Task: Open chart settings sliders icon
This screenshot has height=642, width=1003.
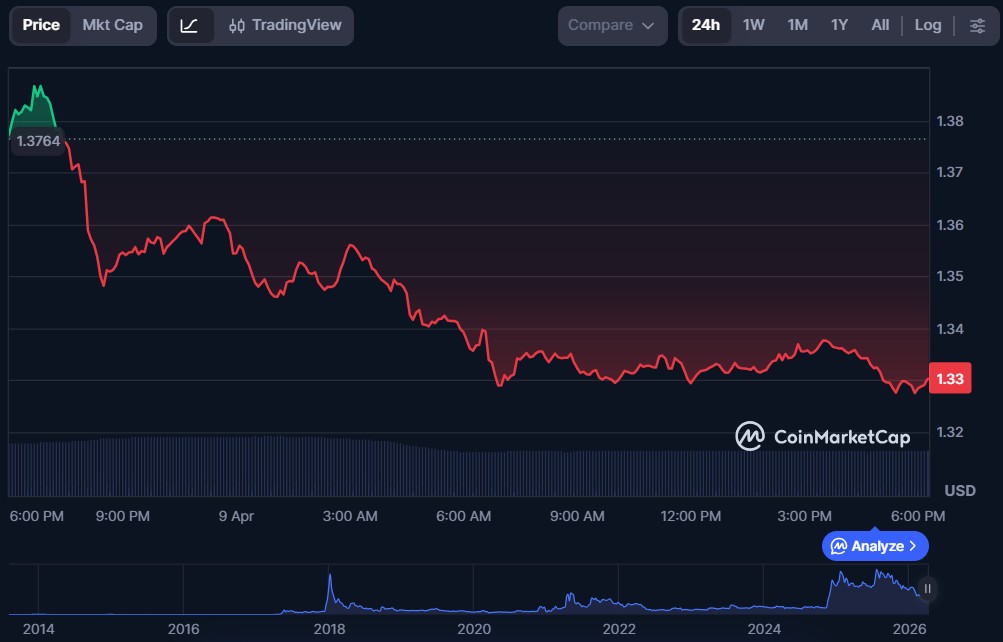Action: [977, 25]
